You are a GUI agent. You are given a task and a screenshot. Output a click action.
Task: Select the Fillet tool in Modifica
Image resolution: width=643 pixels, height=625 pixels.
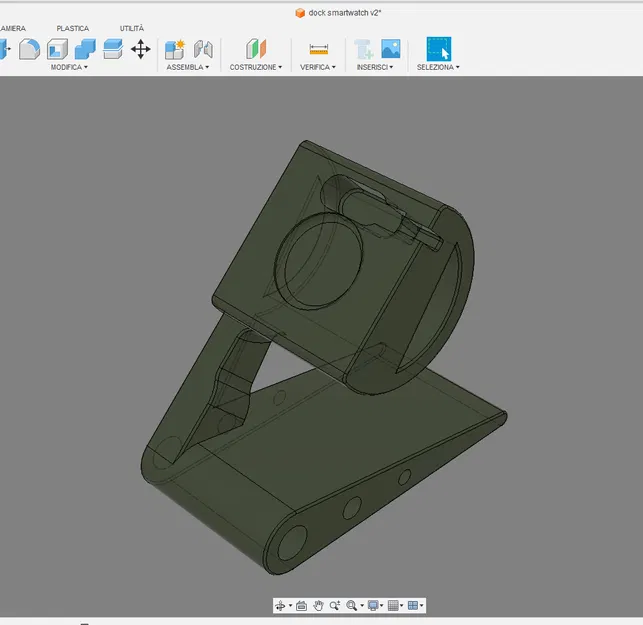[x=30, y=48]
